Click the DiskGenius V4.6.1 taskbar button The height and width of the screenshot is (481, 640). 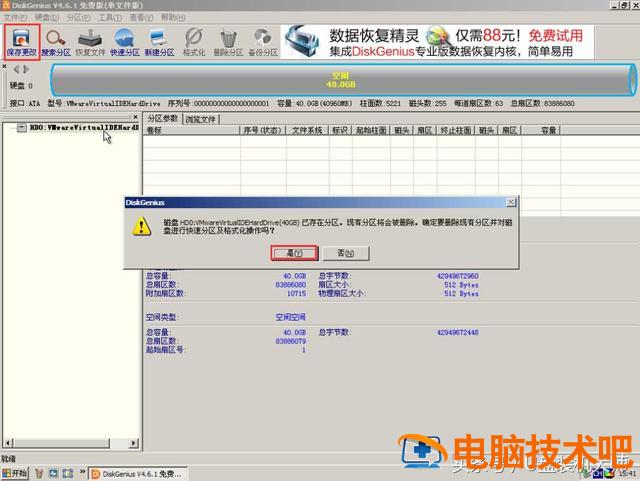click(x=138, y=474)
